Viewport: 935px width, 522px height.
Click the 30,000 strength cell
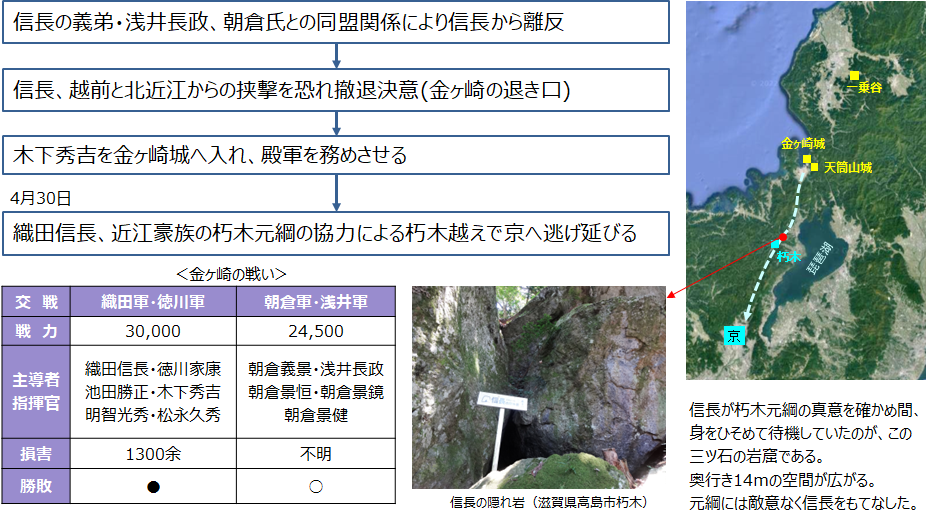click(153, 331)
